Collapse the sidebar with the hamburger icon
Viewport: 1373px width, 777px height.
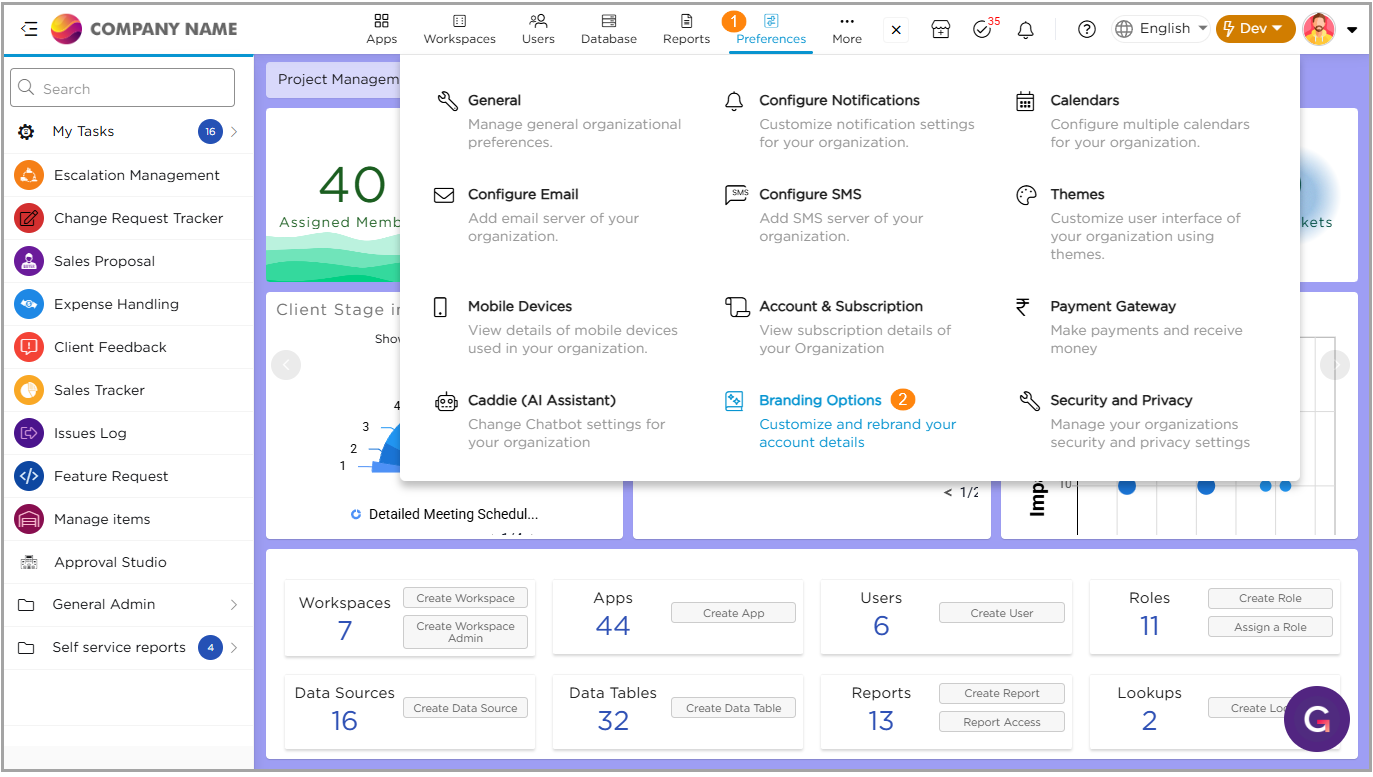[x=29, y=29]
